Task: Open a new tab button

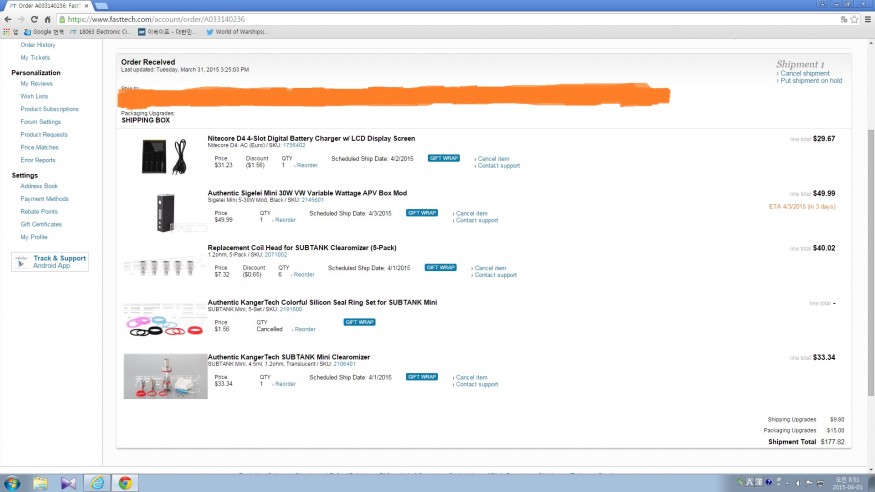Action: pos(101,6)
